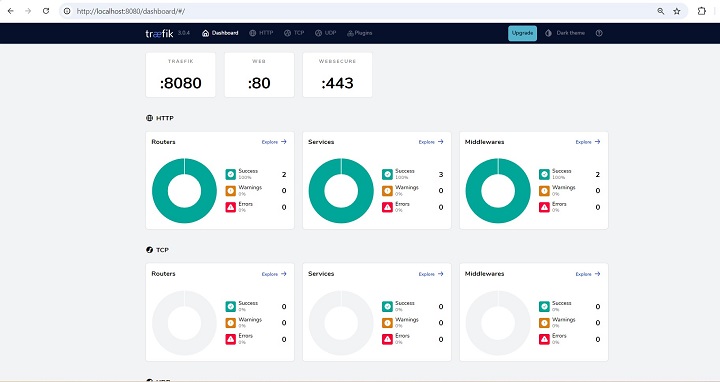Bookmark page with star icon
Image resolution: width=720 pixels, height=382 pixels.
pos(677,11)
